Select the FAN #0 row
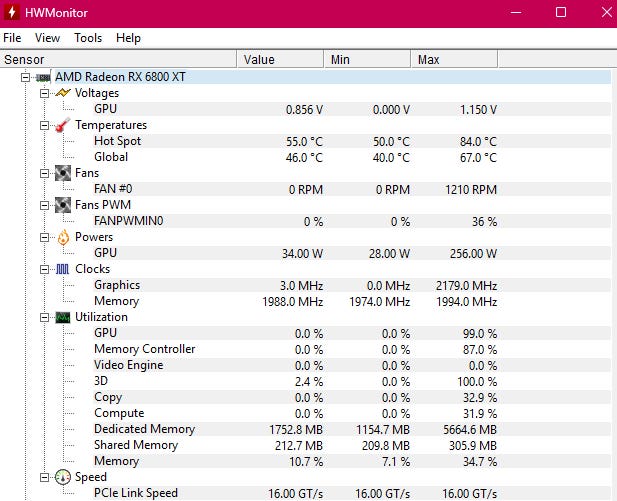This screenshot has width=617, height=501. pos(352,189)
